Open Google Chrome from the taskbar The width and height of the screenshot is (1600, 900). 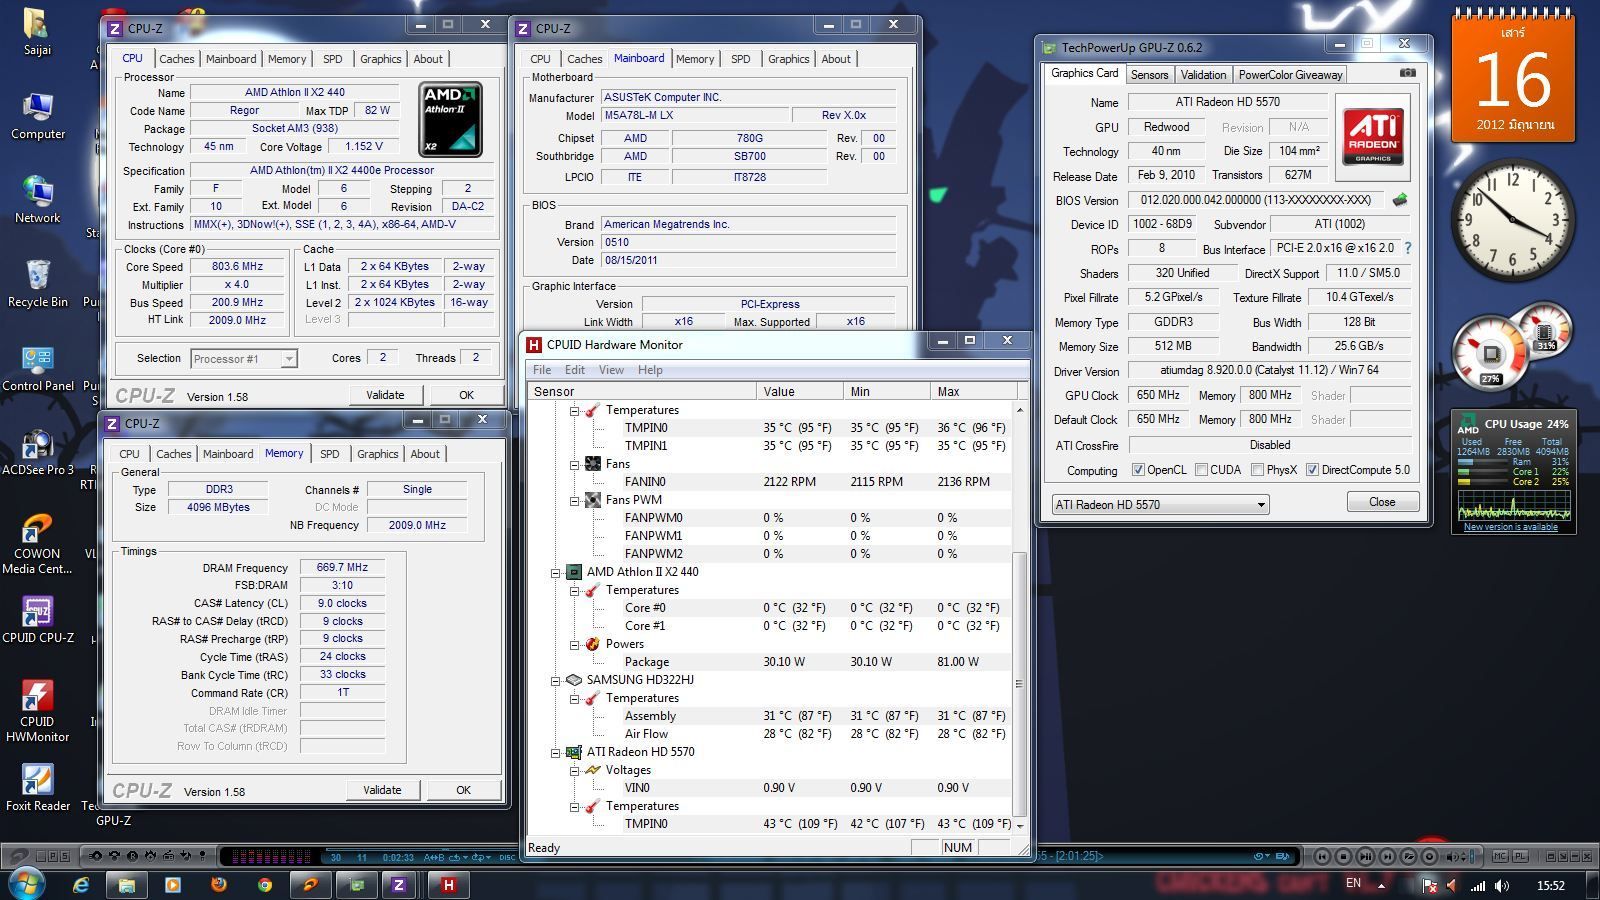[264, 885]
